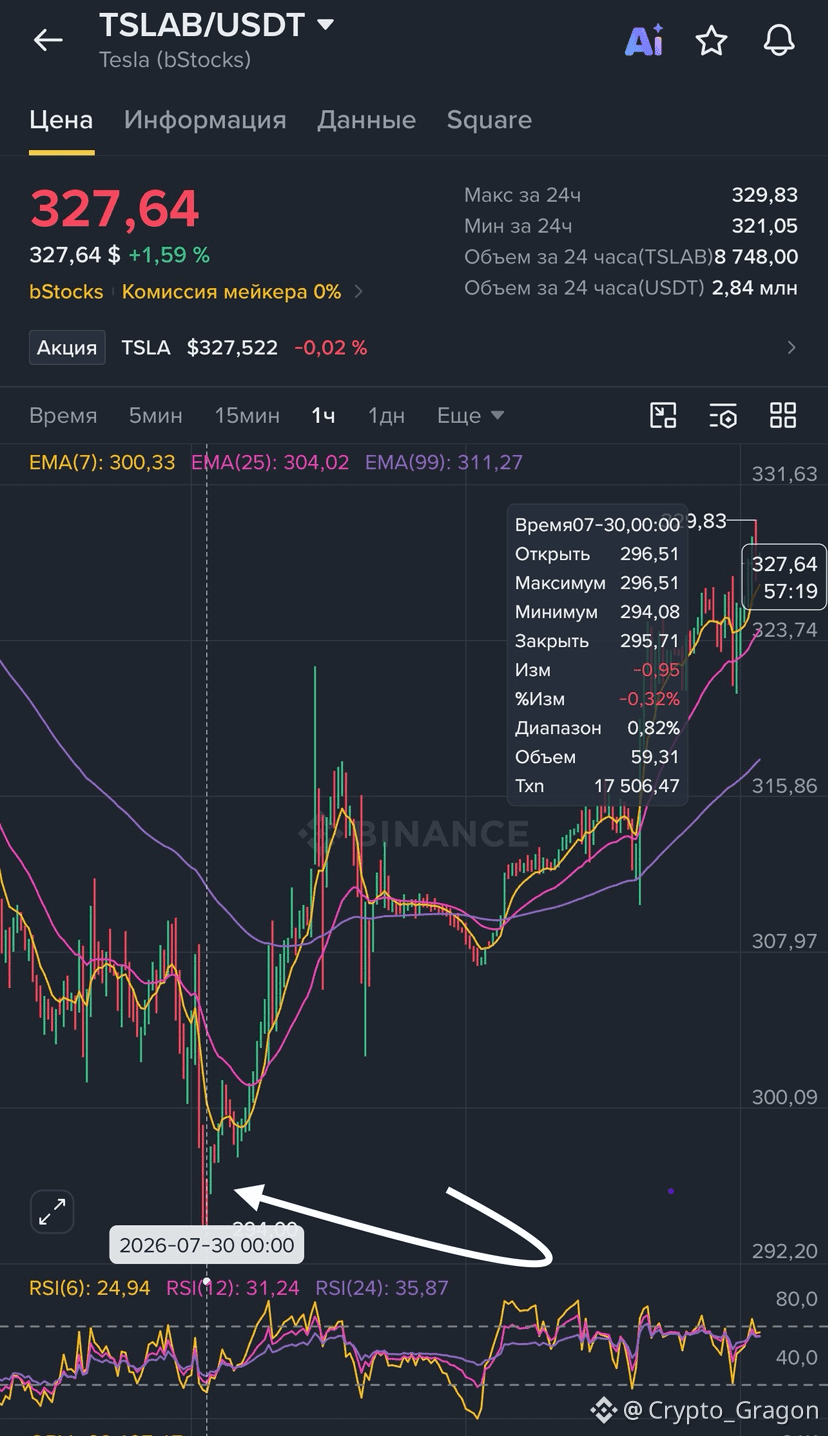The width and height of the screenshot is (828, 1436).
Task: Tap the Мин за 24ч value 321,05
Action: tap(765, 226)
